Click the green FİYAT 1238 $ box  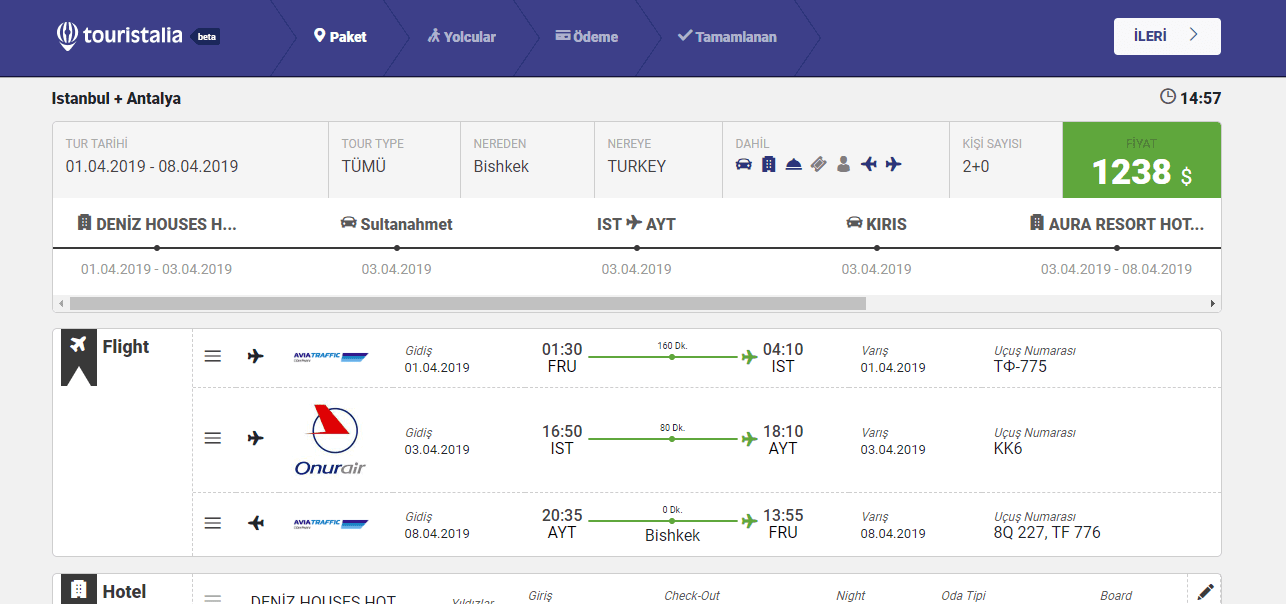1141,160
